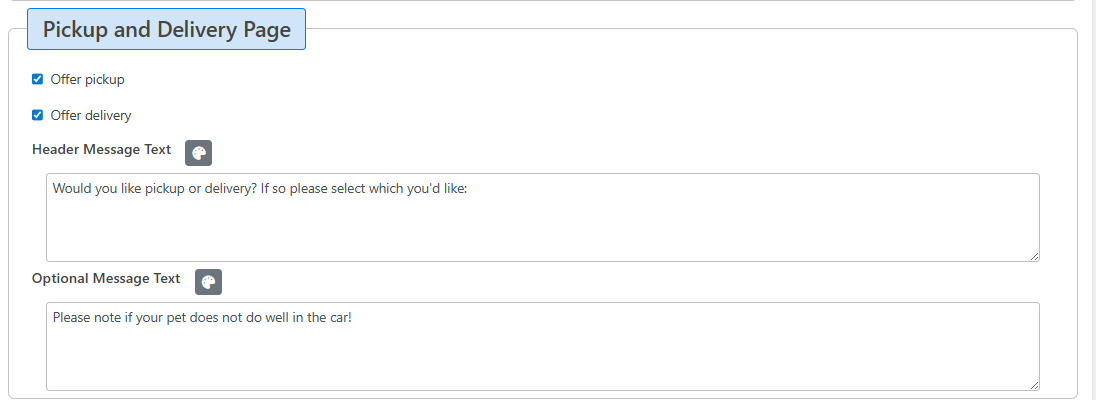Screen dimensions: 1096x400
Task: Focus the Optional Message Text textarea
Action: click(542, 356)
